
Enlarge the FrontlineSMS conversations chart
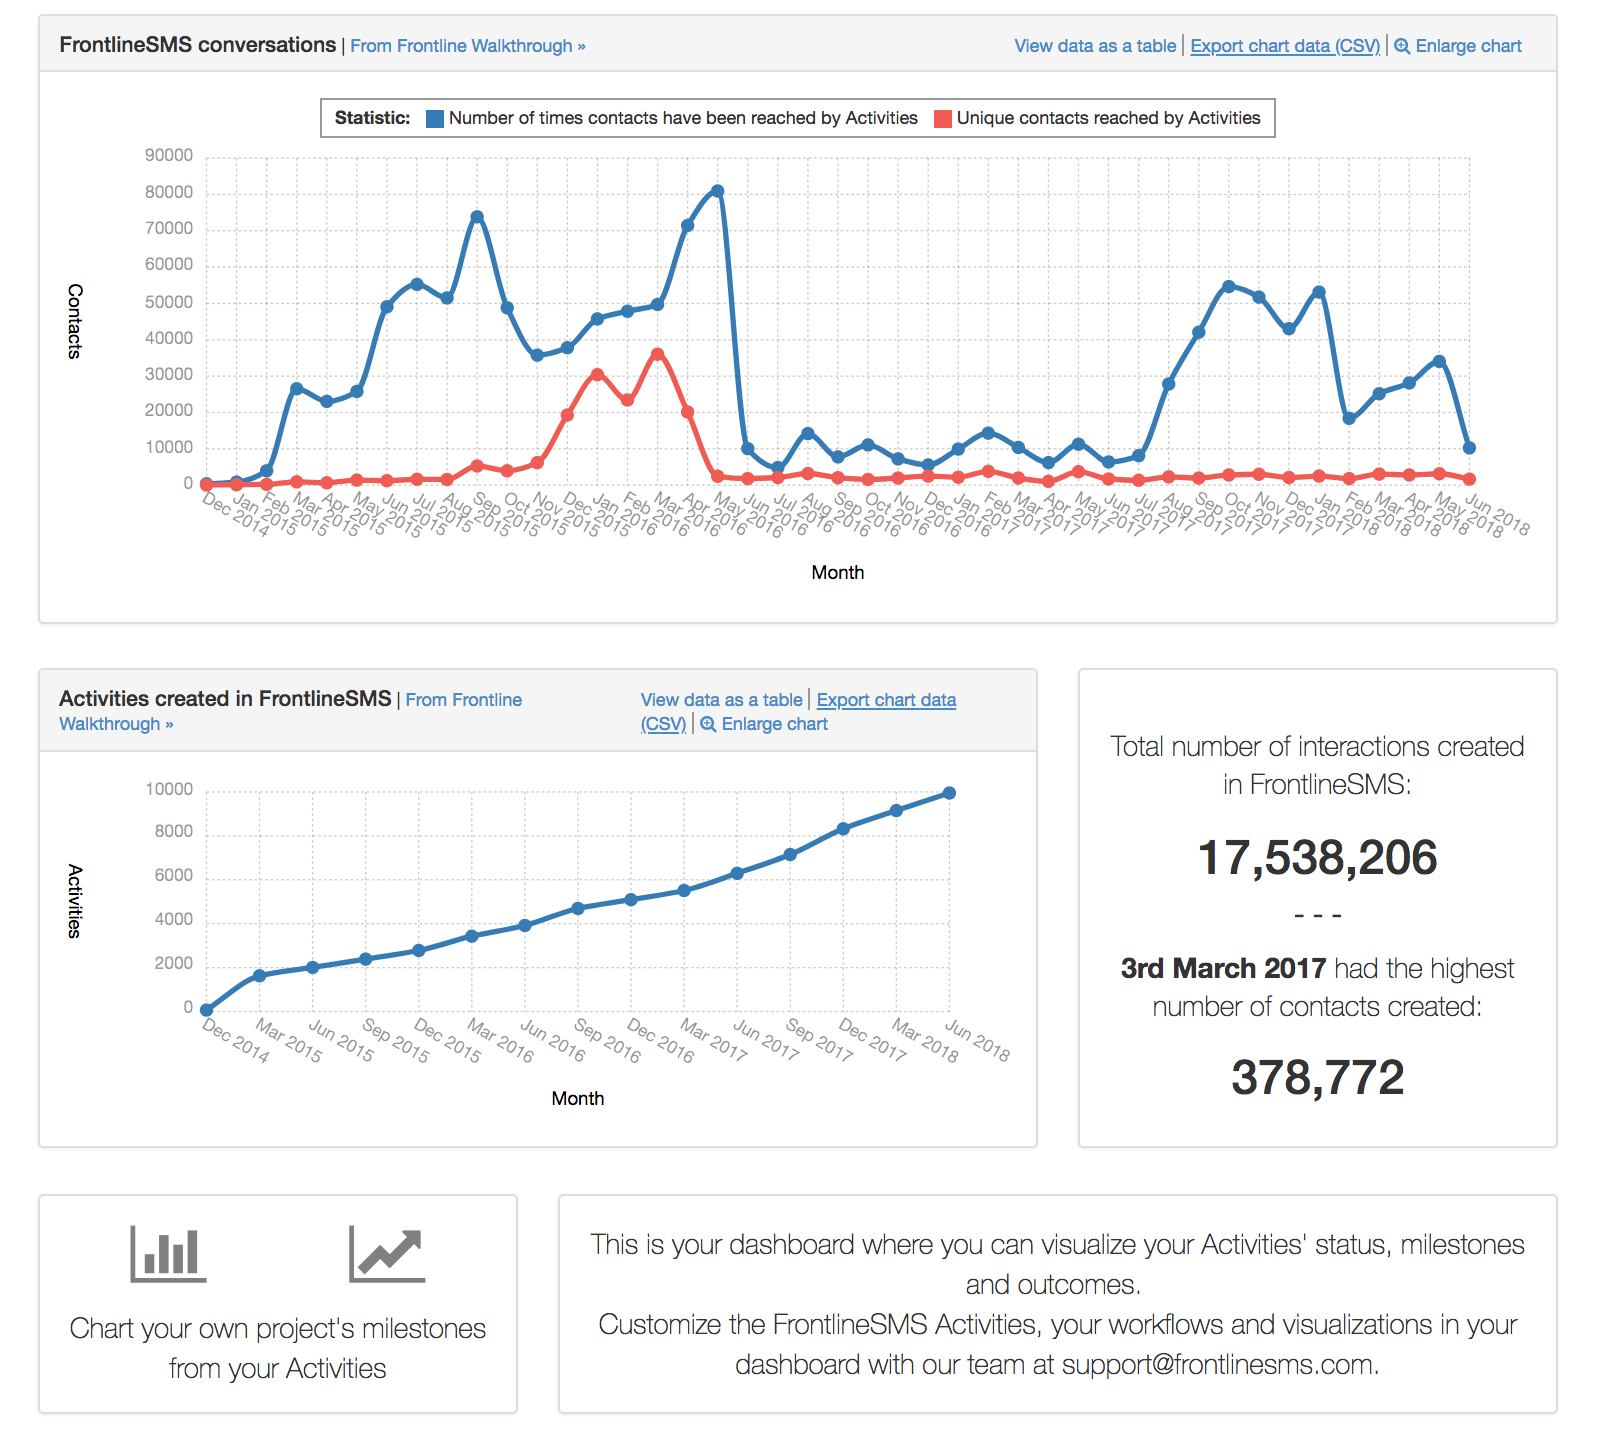(1458, 46)
